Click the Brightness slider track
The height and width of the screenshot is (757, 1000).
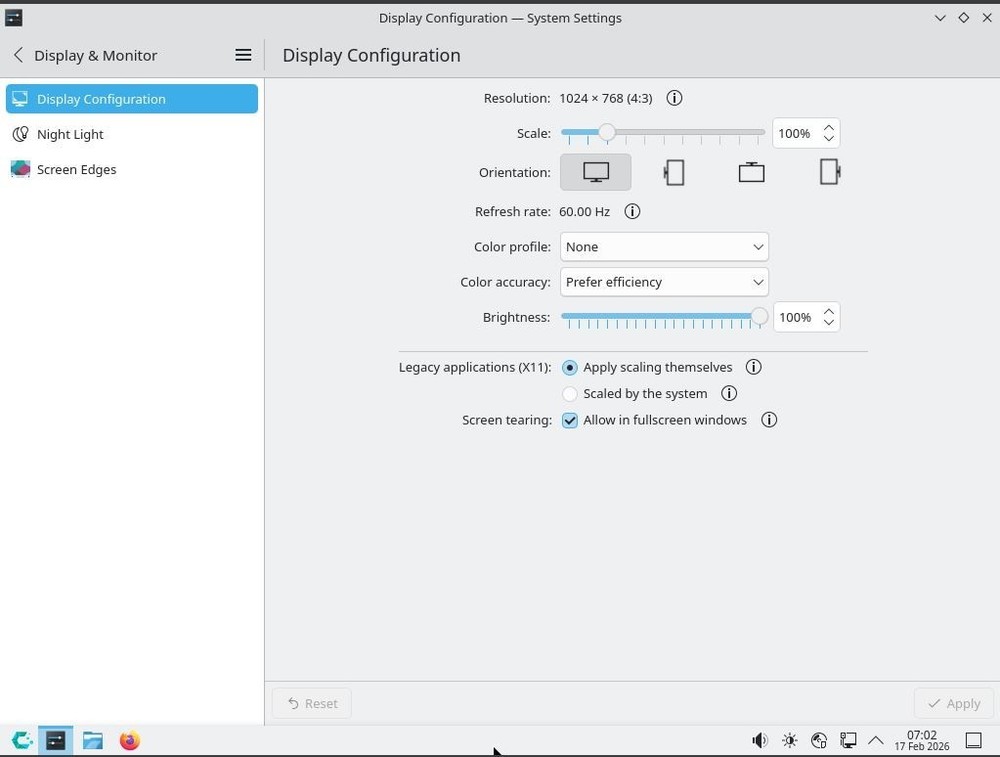pyautogui.click(x=660, y=317)
